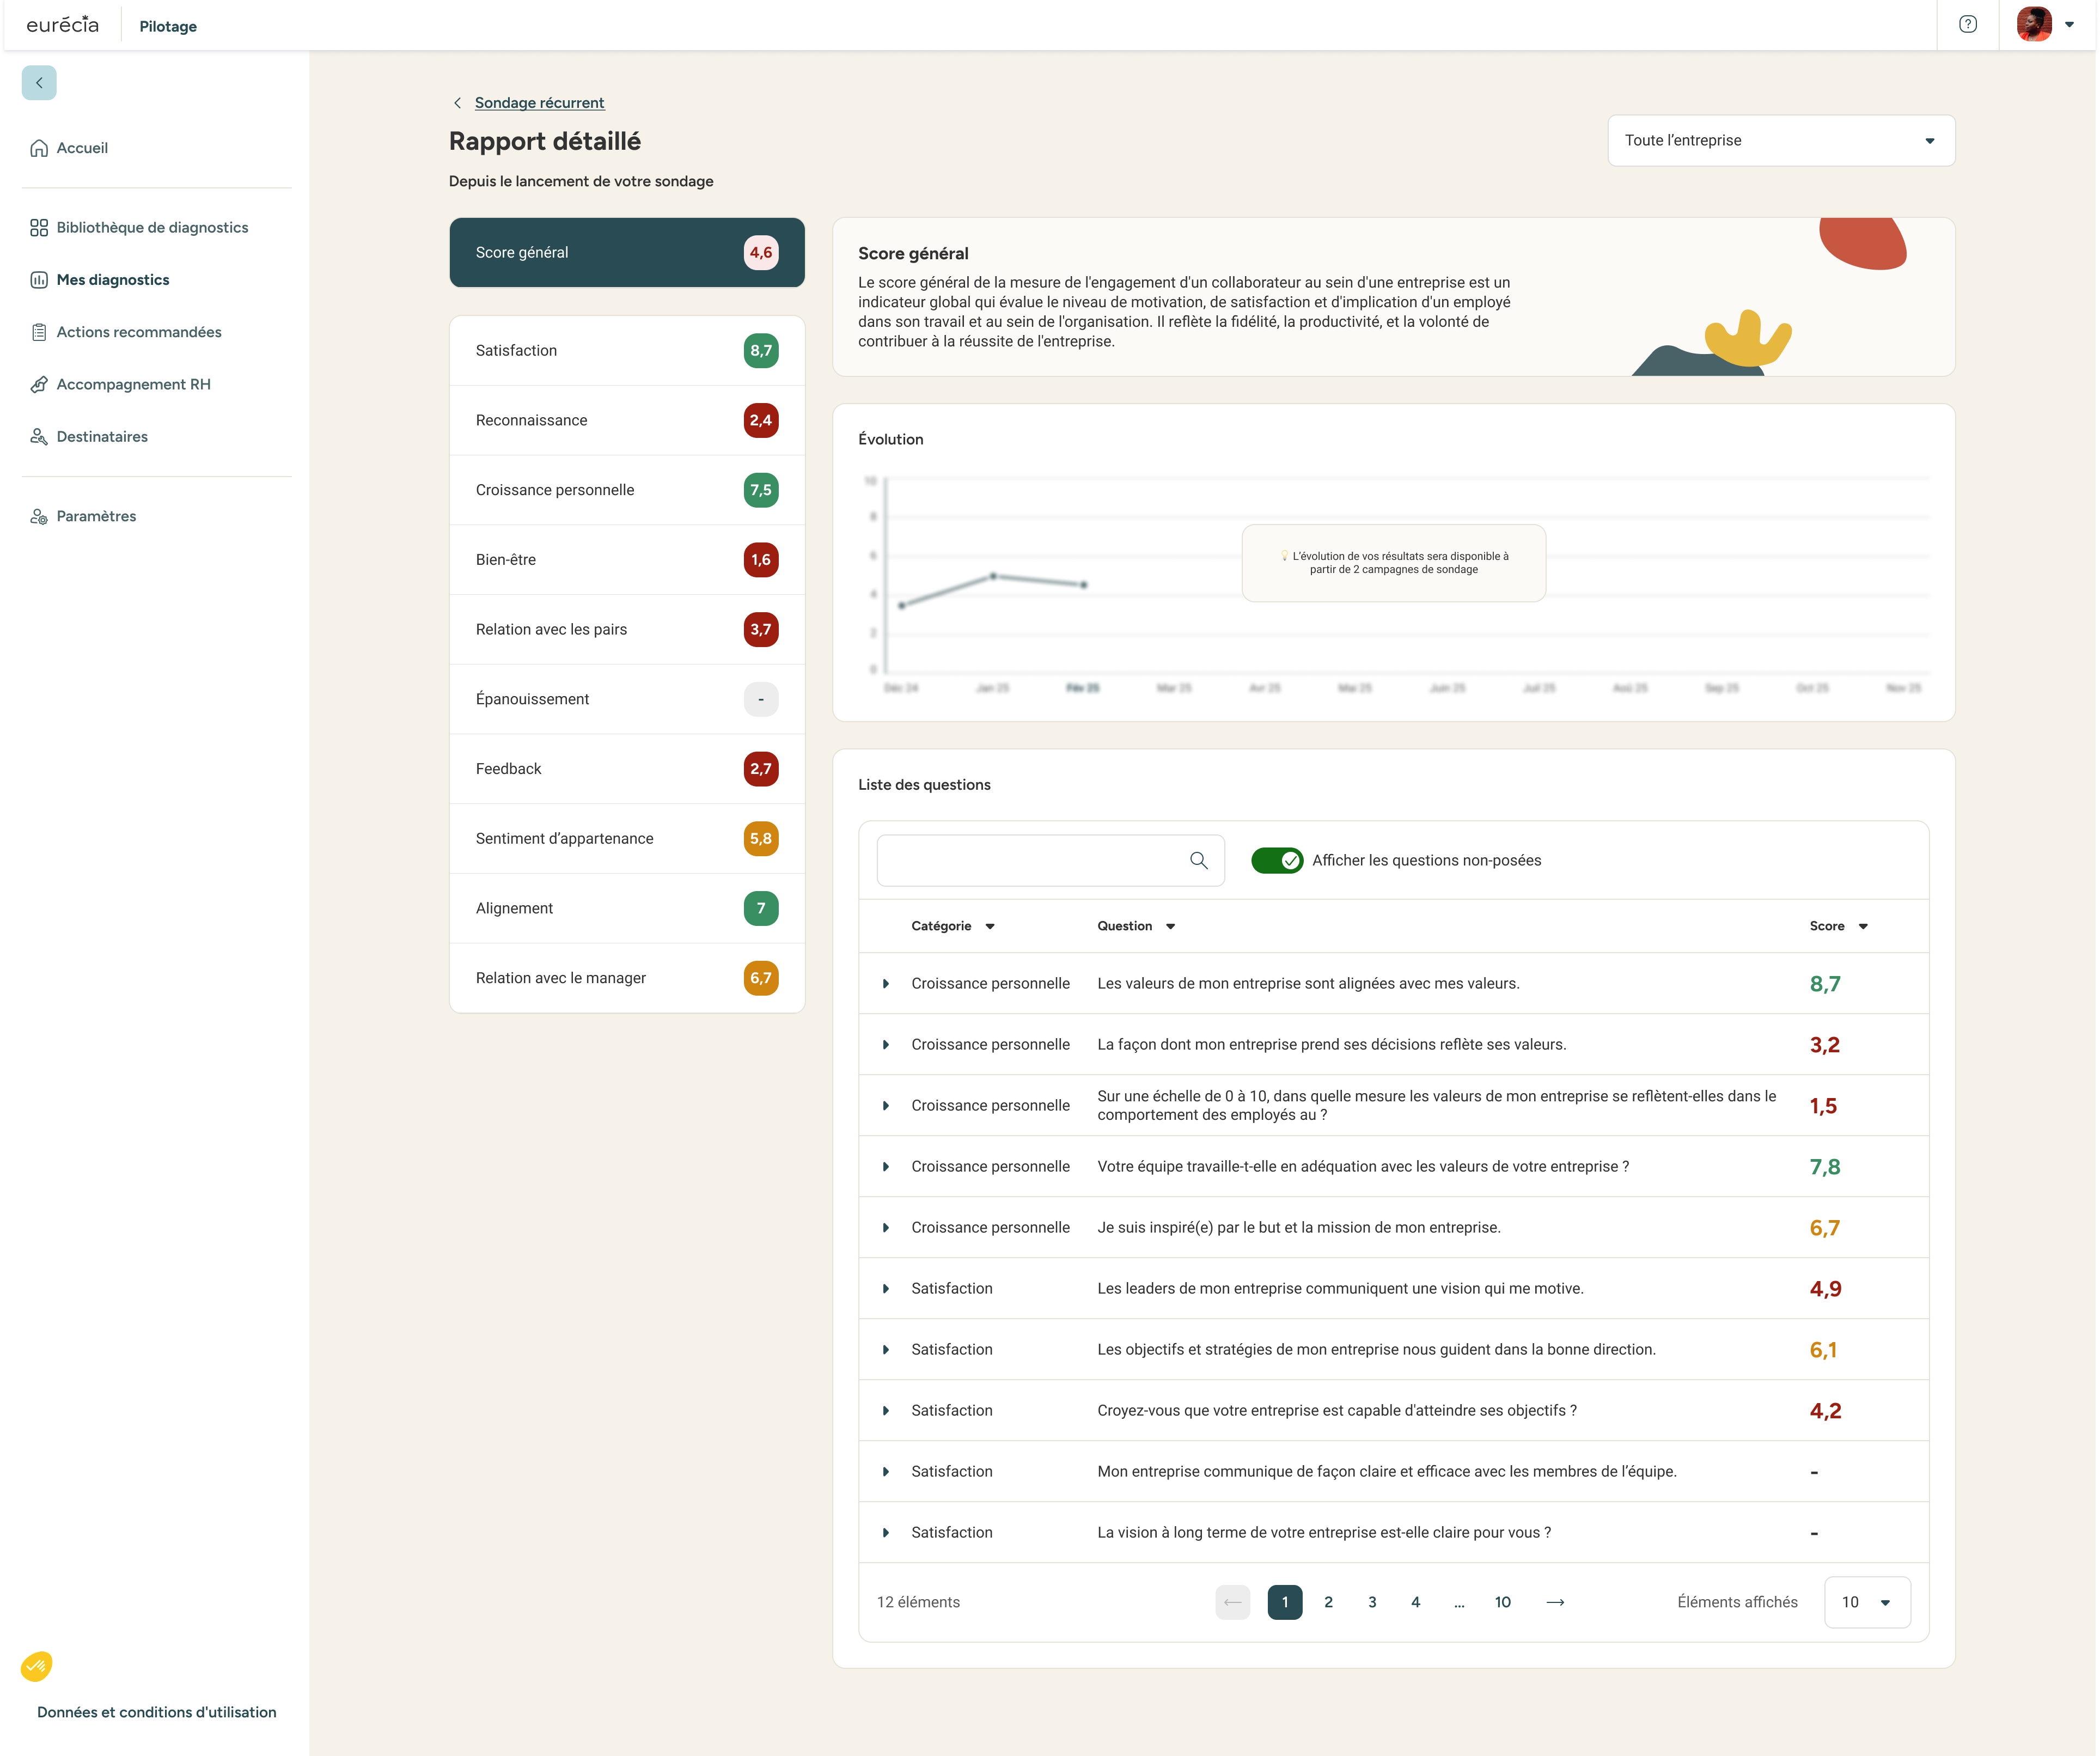The width and height of the screenshot is (2100, 1756).
Task: Disable Afficher les questions non-posées toggle
Action: pyautogui.click(x=1276, y=860)
